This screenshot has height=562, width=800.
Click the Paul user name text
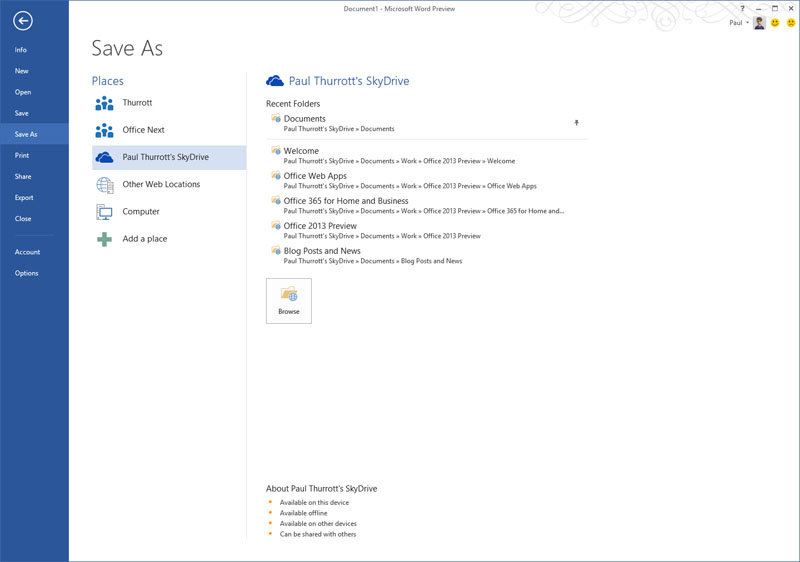(x=736, y=22)
